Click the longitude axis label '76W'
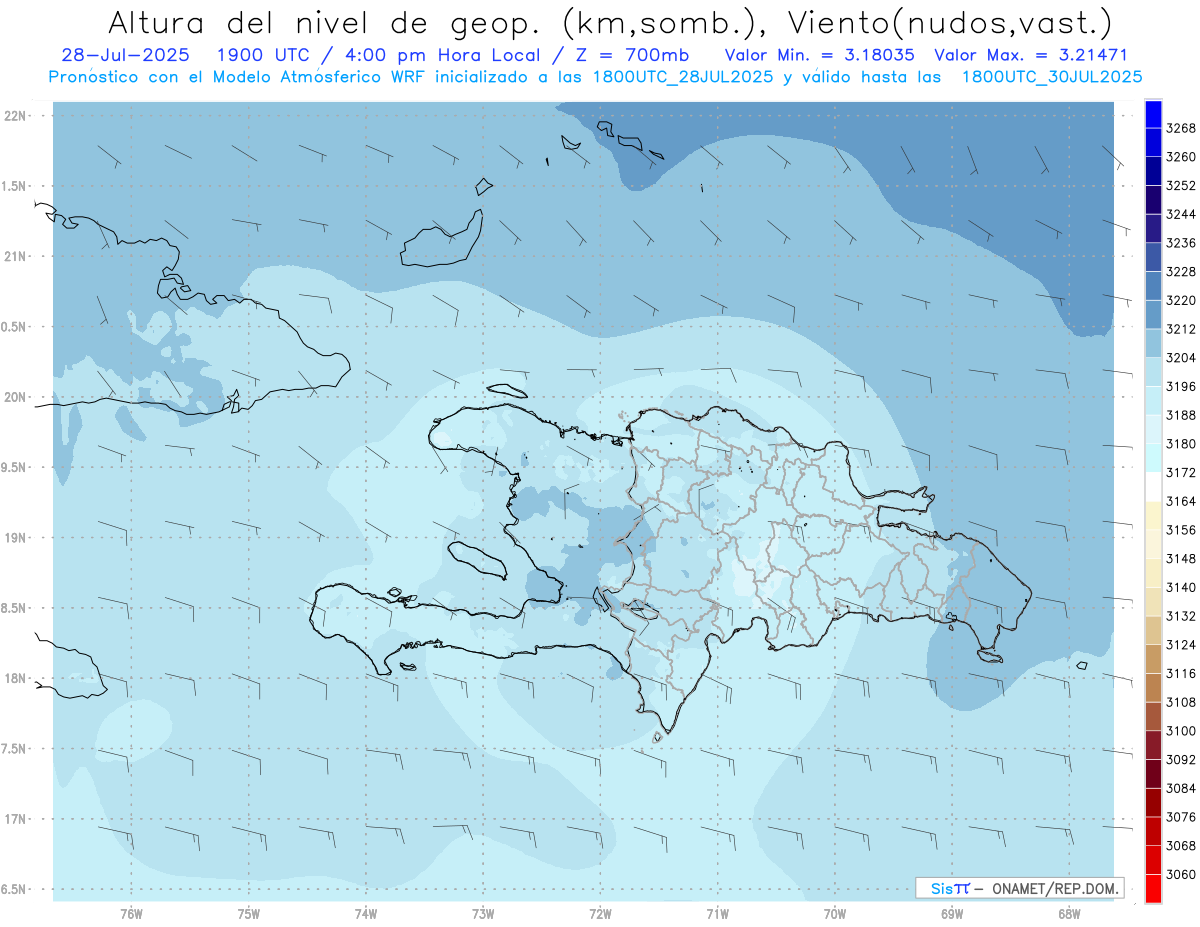 (131, 913)
